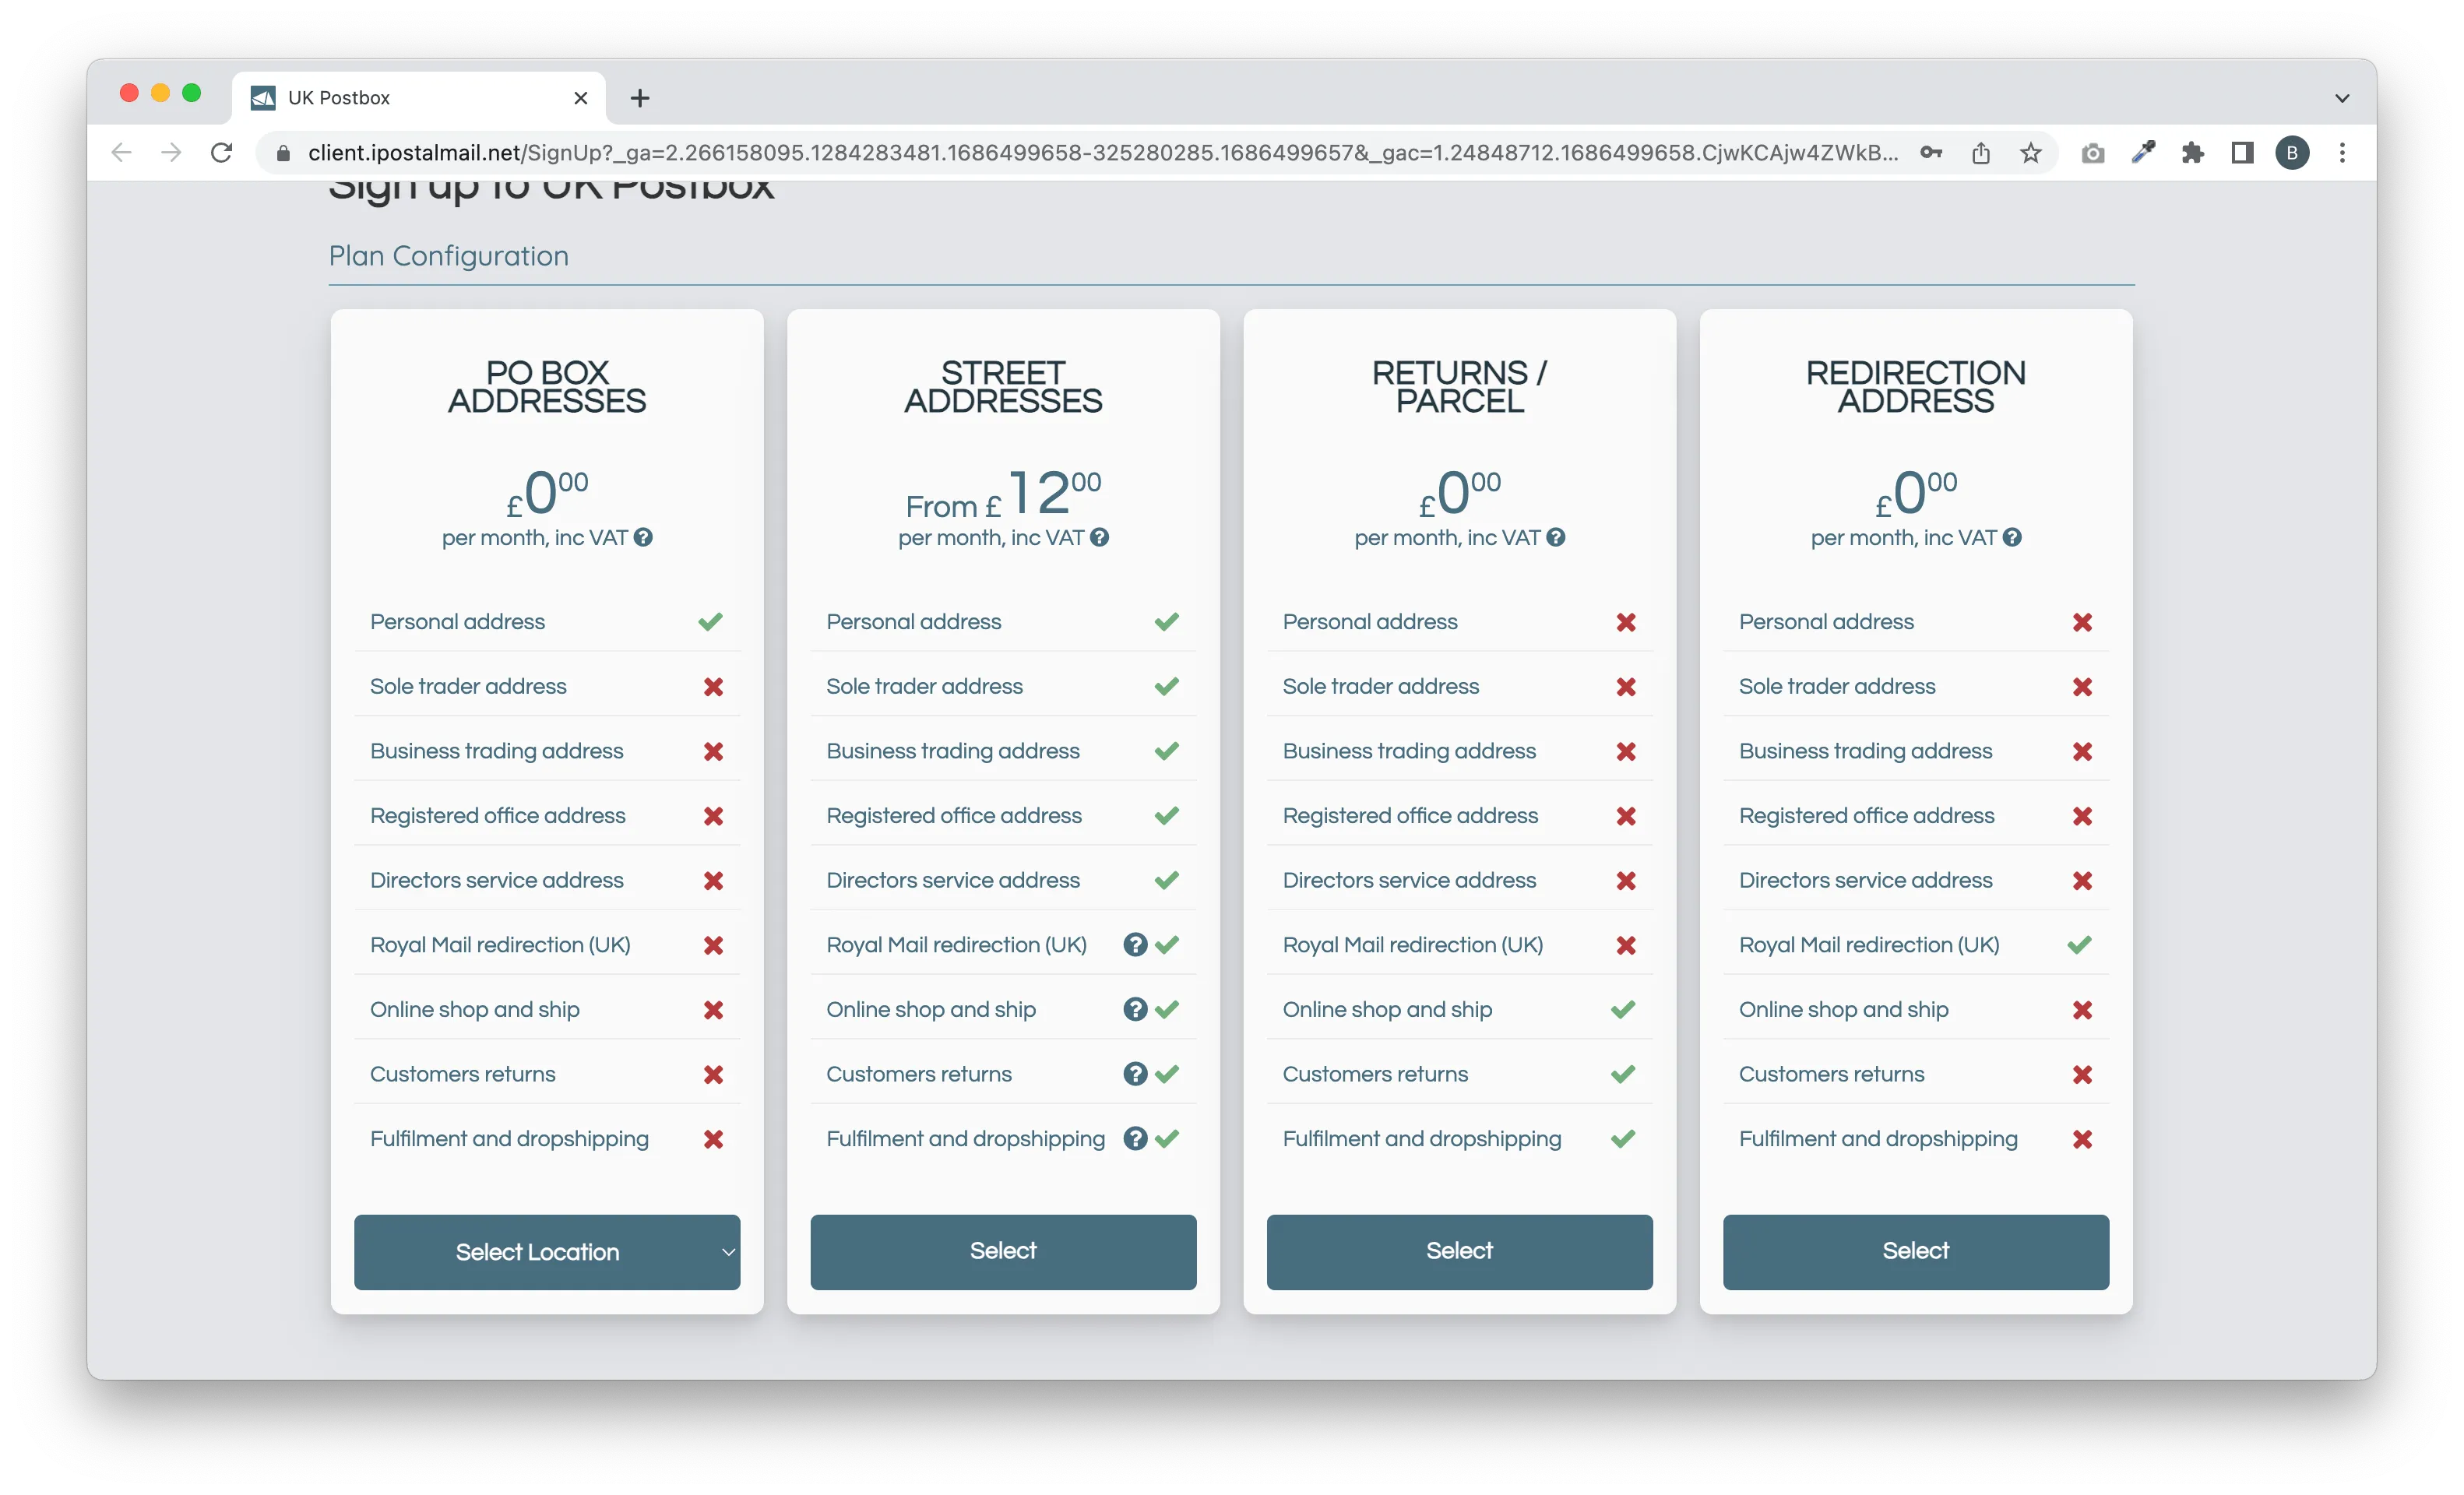Open the profile B avatar

2293,153
